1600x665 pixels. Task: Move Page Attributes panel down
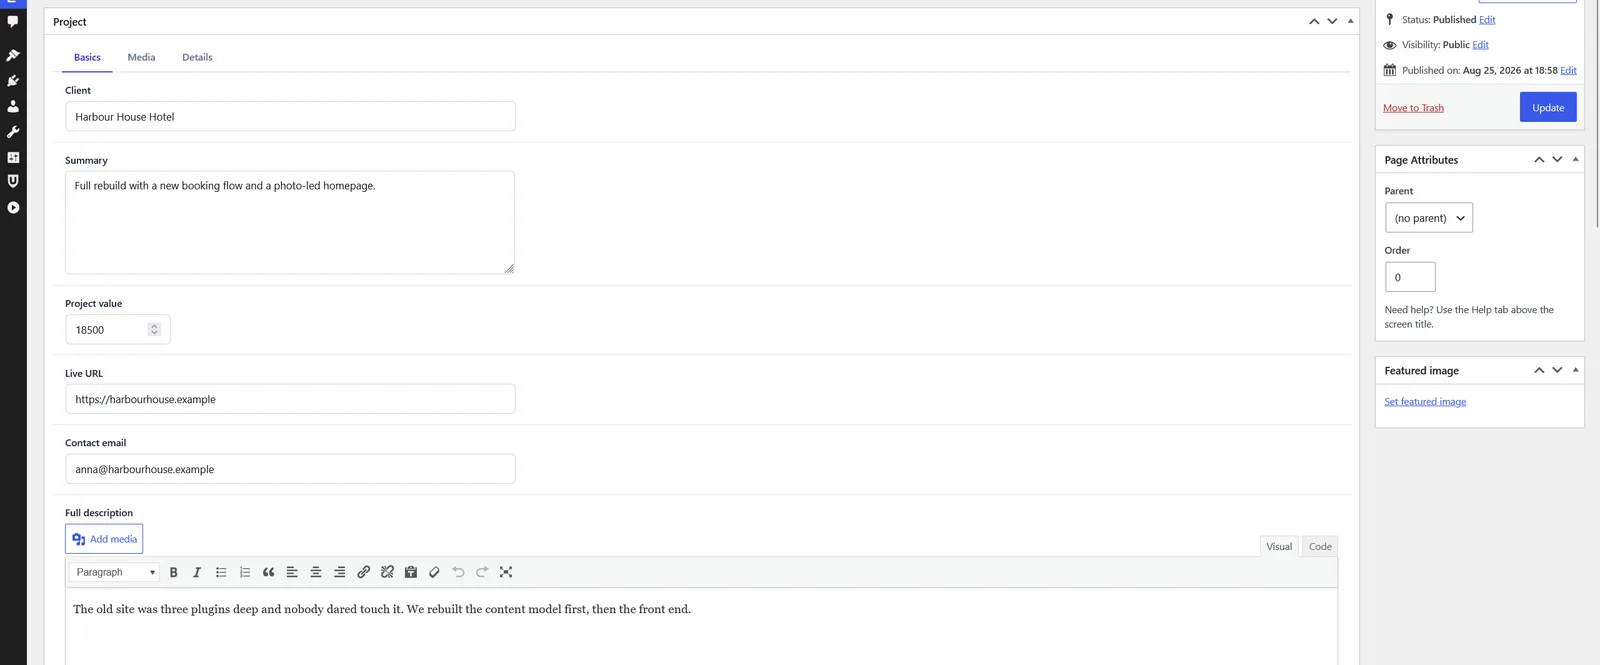1557,160
